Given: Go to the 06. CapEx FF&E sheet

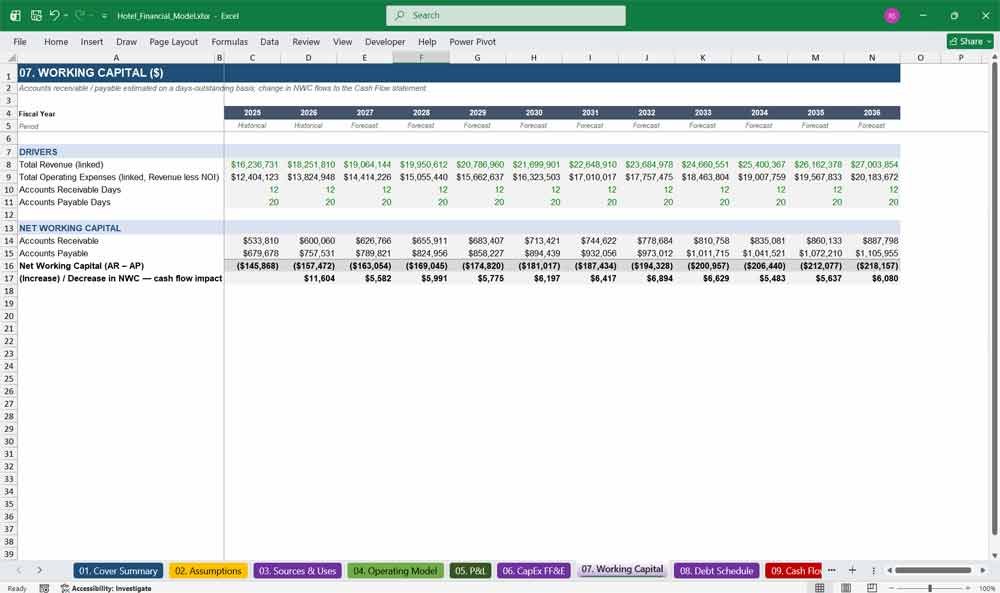Looking at the screenshot, I should (533, 571).
